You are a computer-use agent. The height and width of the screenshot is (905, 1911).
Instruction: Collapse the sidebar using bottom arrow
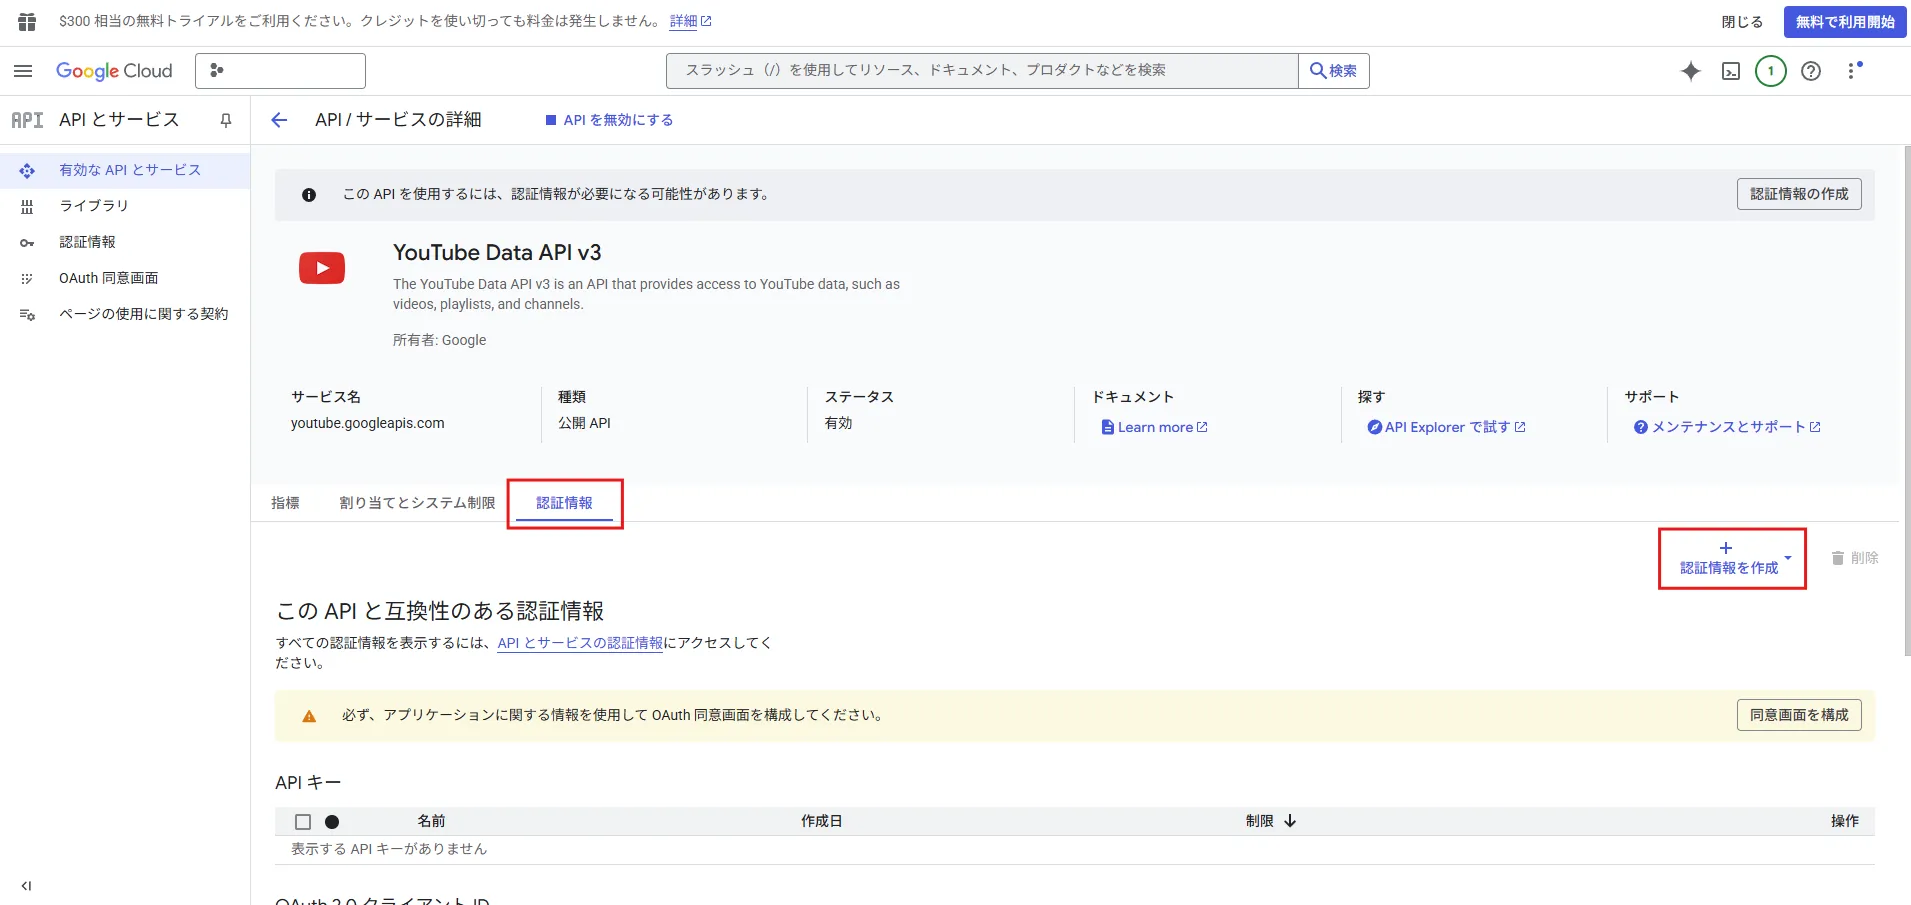(27, 886)
